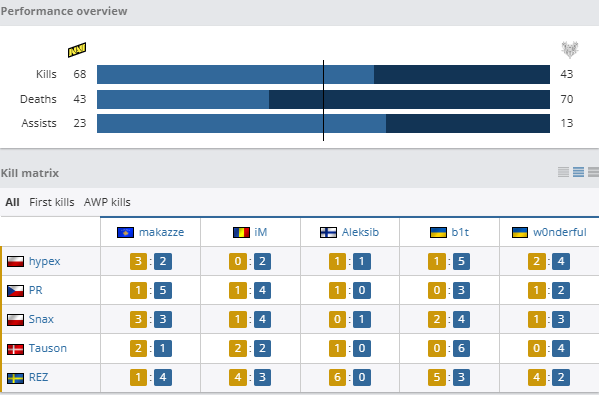Switch to the AWP kills tab
This screenshot has width=599, height=395.
click(107, 202)
